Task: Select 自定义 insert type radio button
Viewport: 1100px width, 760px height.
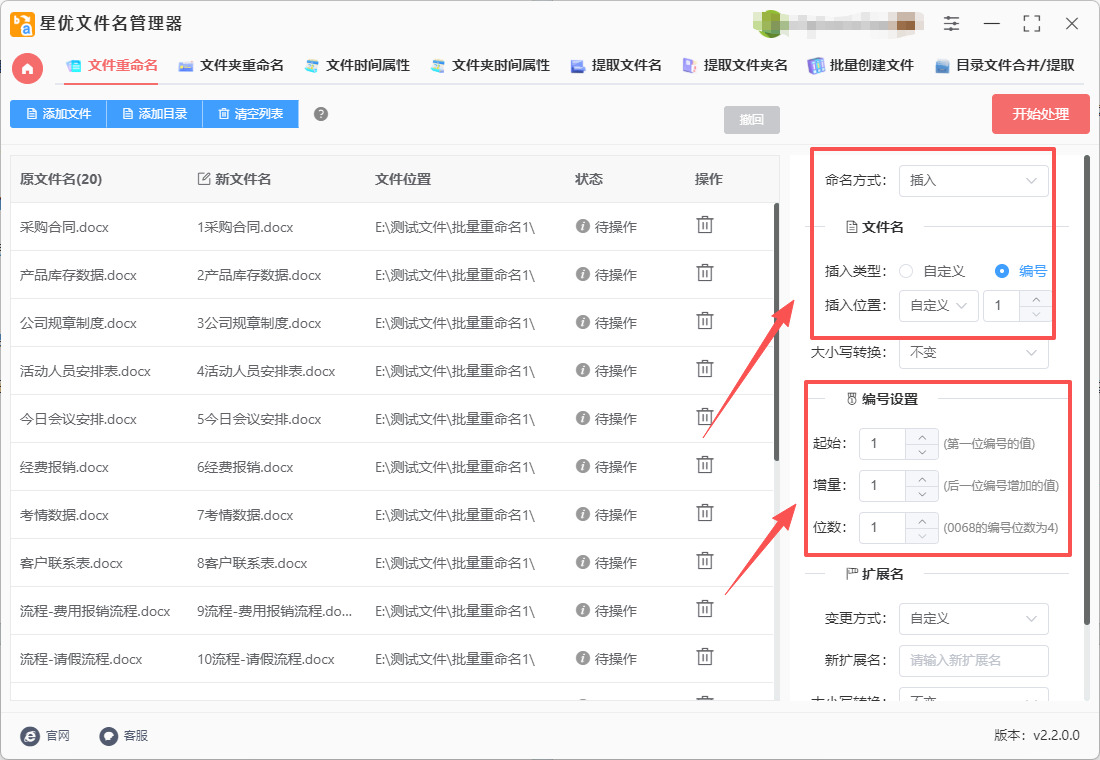Action: point(906,271)
